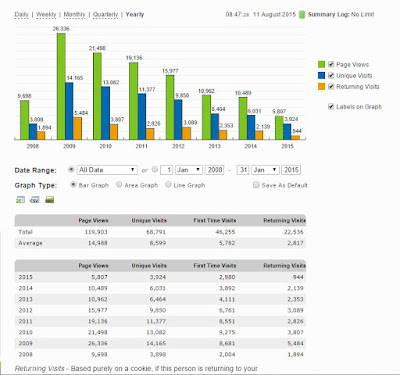This screenshot has width=400, height=375.
Task: Click the Summary Log: No Limit text
Action: click(x=341, y=15)
